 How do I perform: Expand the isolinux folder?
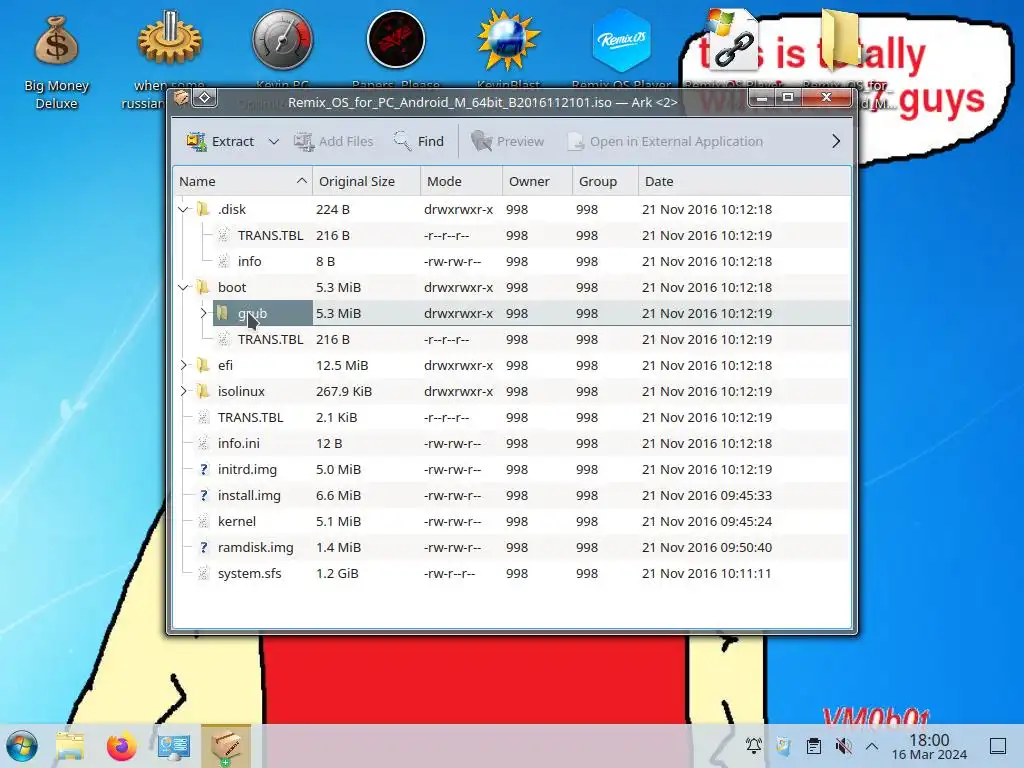click(184, 391)
